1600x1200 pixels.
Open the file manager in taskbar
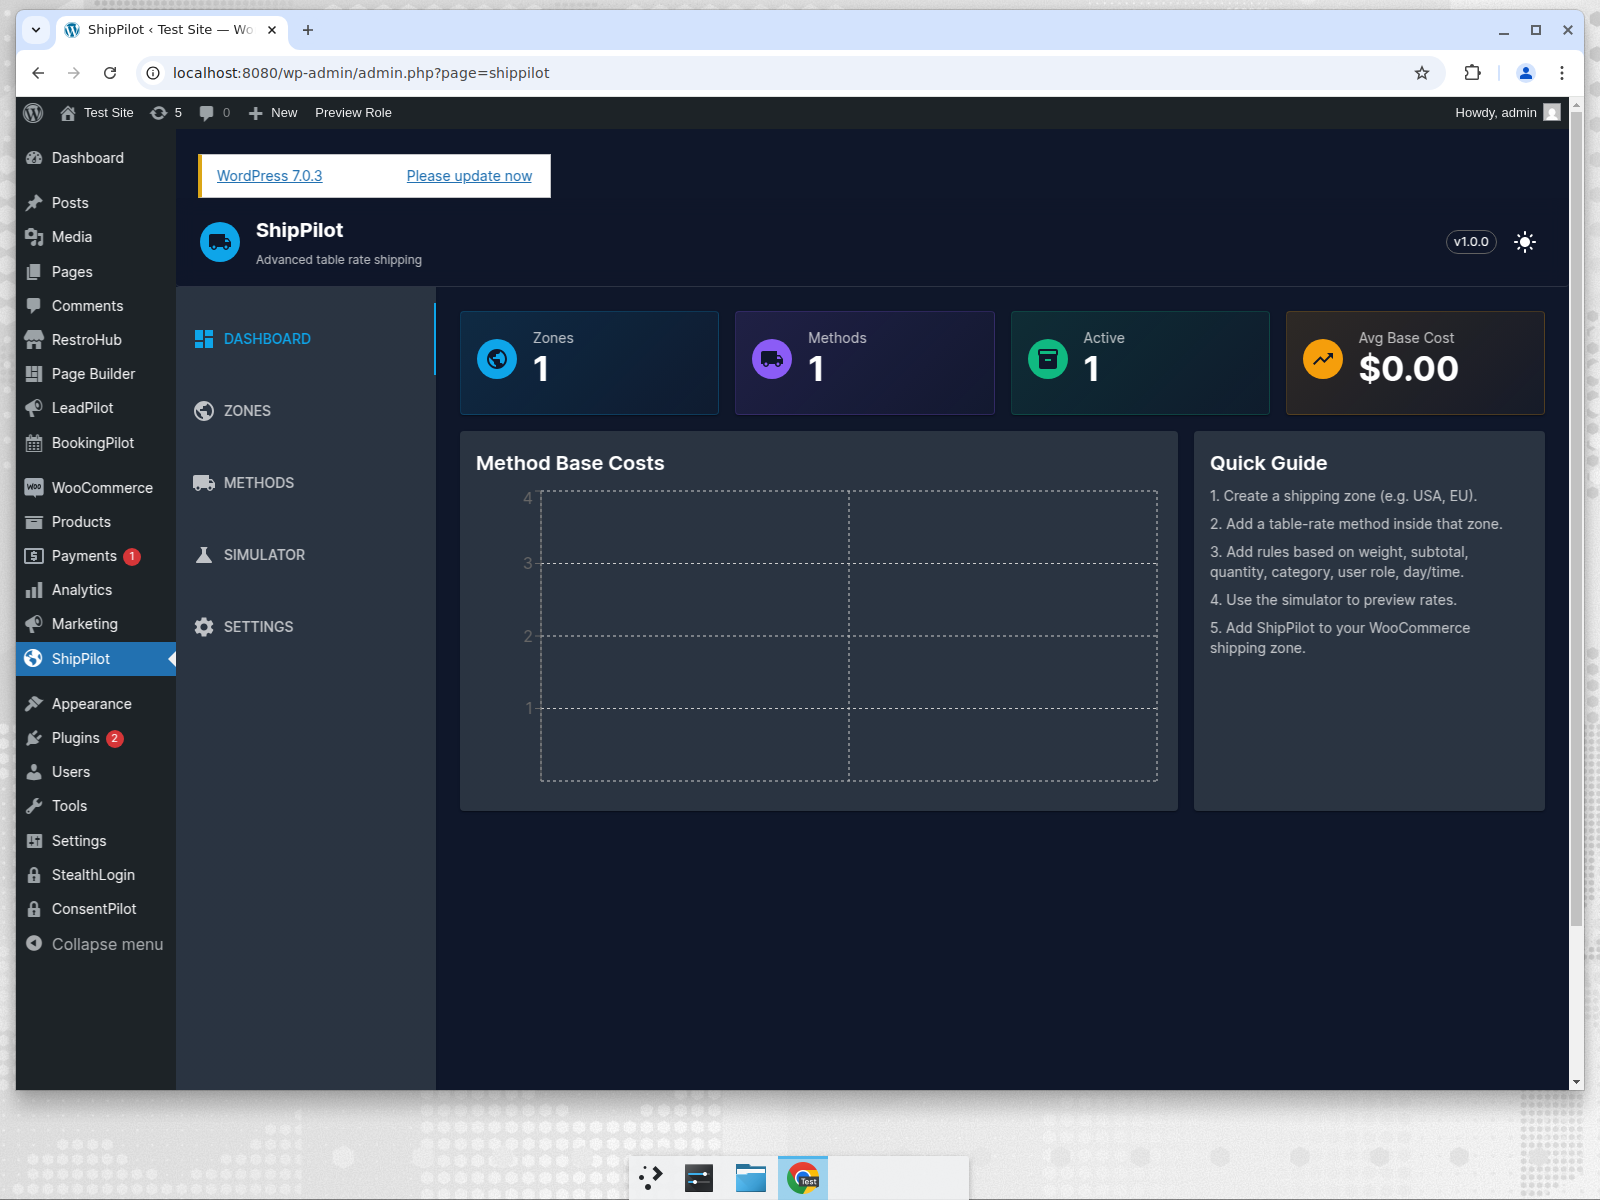click(x=751, y=1178)
